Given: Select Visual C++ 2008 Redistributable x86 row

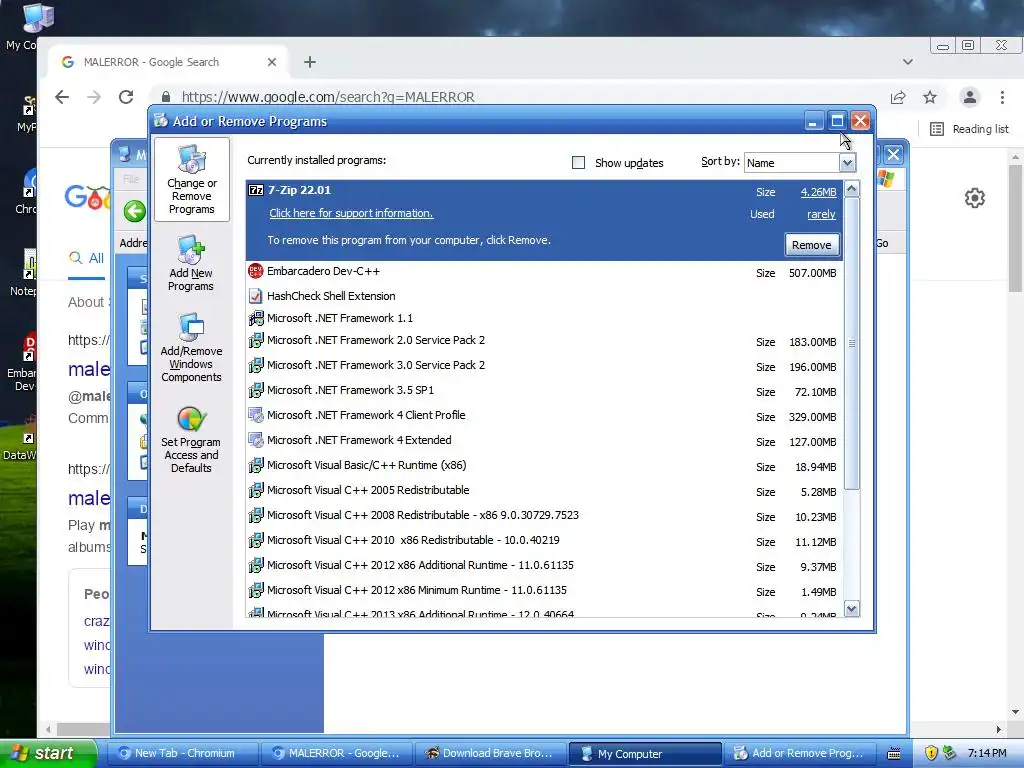Looking at the screenshot, I should tap(545, 516).
